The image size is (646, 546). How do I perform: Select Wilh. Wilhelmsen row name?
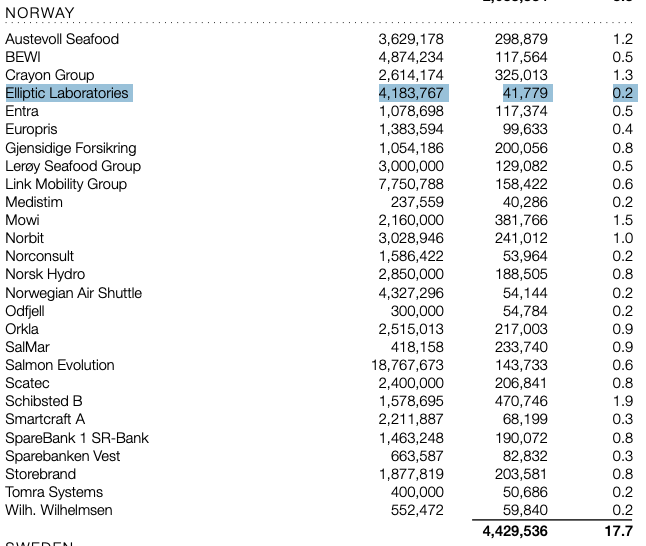pos(59,510)
